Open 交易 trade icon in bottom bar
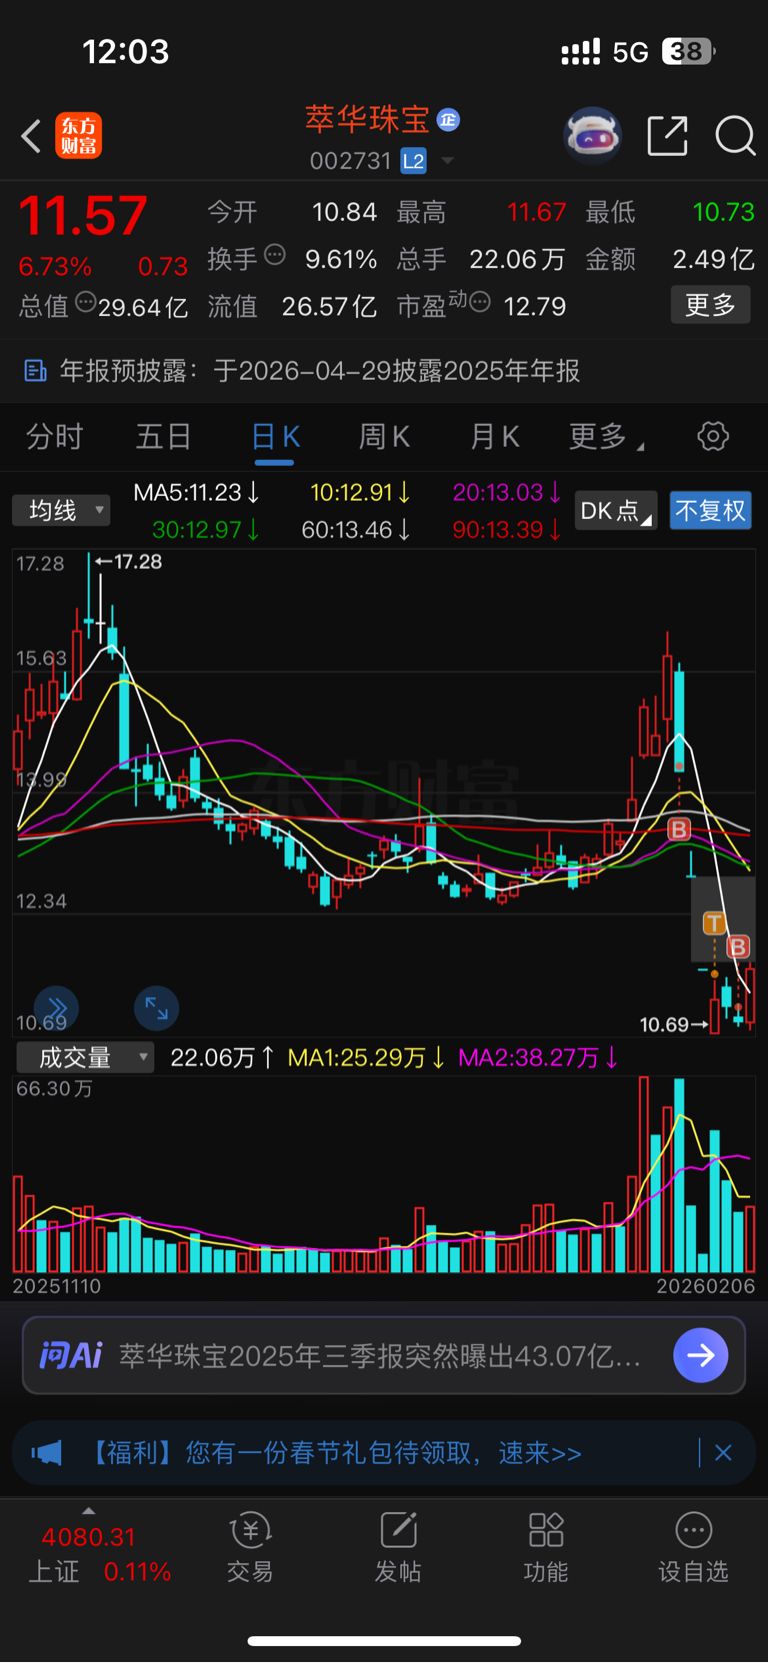This screenshot has width=768, height=1663. pyautogui.click(x=249, y=1548)
